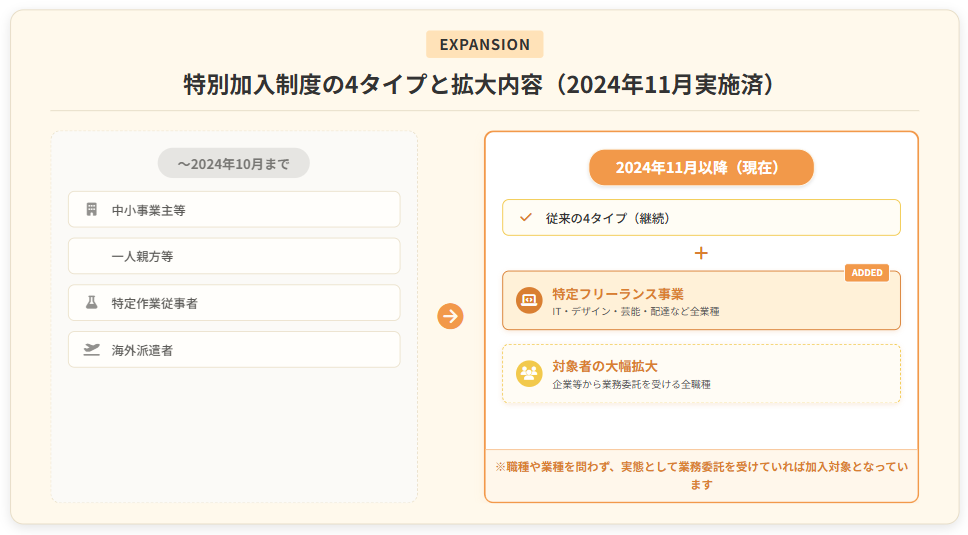Click the laptop icon in 特定フリーランス事業 card
Screen dimensions: 968x535
click(529, 300)
